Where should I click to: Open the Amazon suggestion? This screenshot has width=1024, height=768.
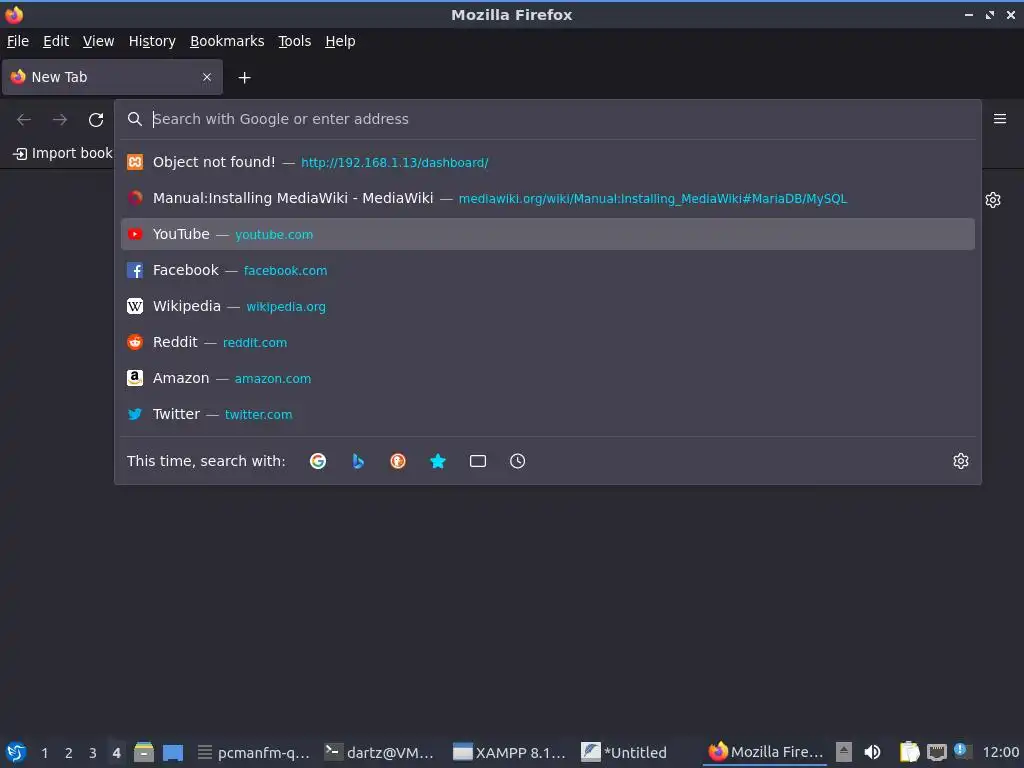tap(547, 377)
